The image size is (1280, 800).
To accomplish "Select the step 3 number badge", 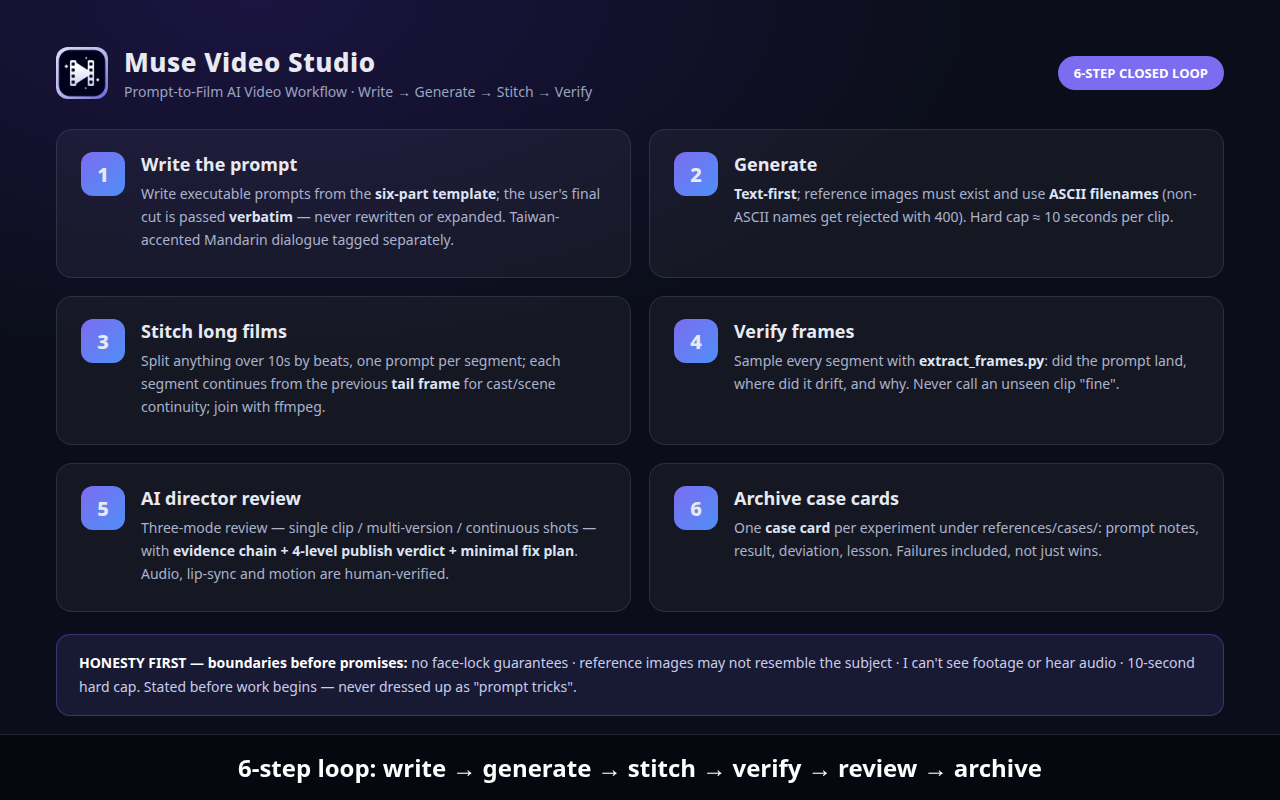I will click(x=103, y=342).
